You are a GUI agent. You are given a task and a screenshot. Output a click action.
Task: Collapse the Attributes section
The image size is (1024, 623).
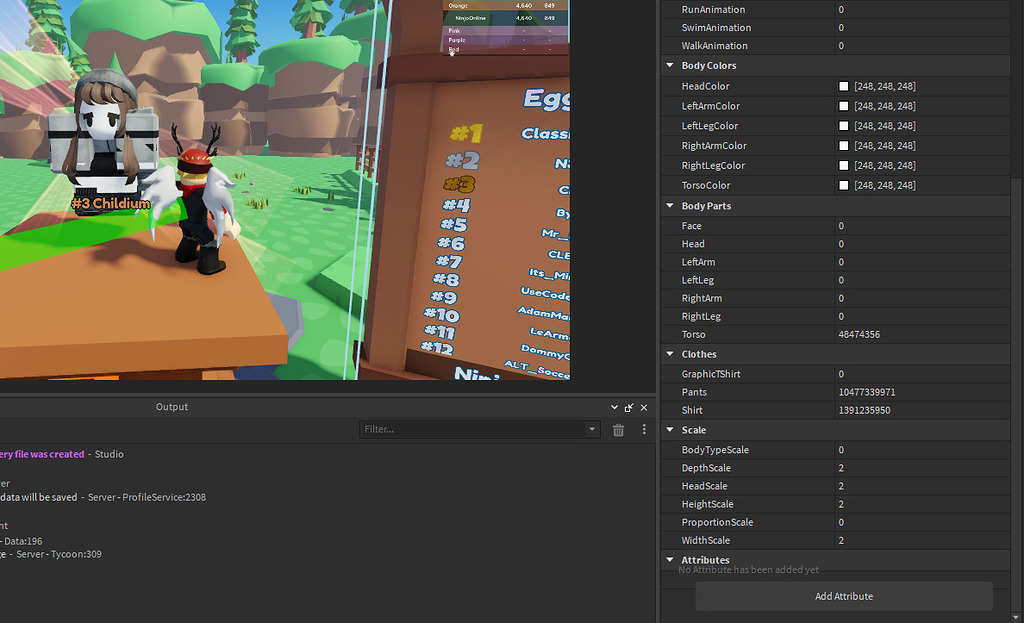[x=668, y=560]
